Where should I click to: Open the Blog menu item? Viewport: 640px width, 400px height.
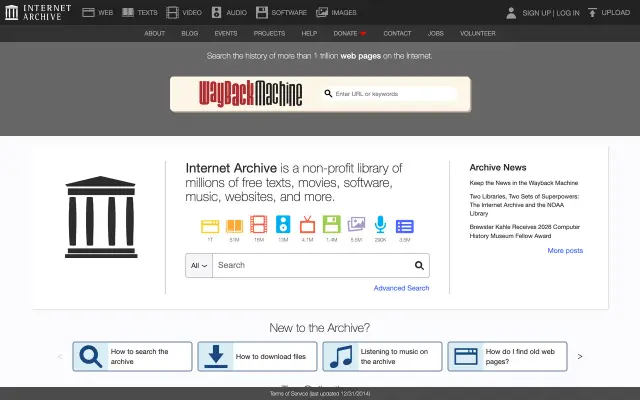tap(190, 33)
